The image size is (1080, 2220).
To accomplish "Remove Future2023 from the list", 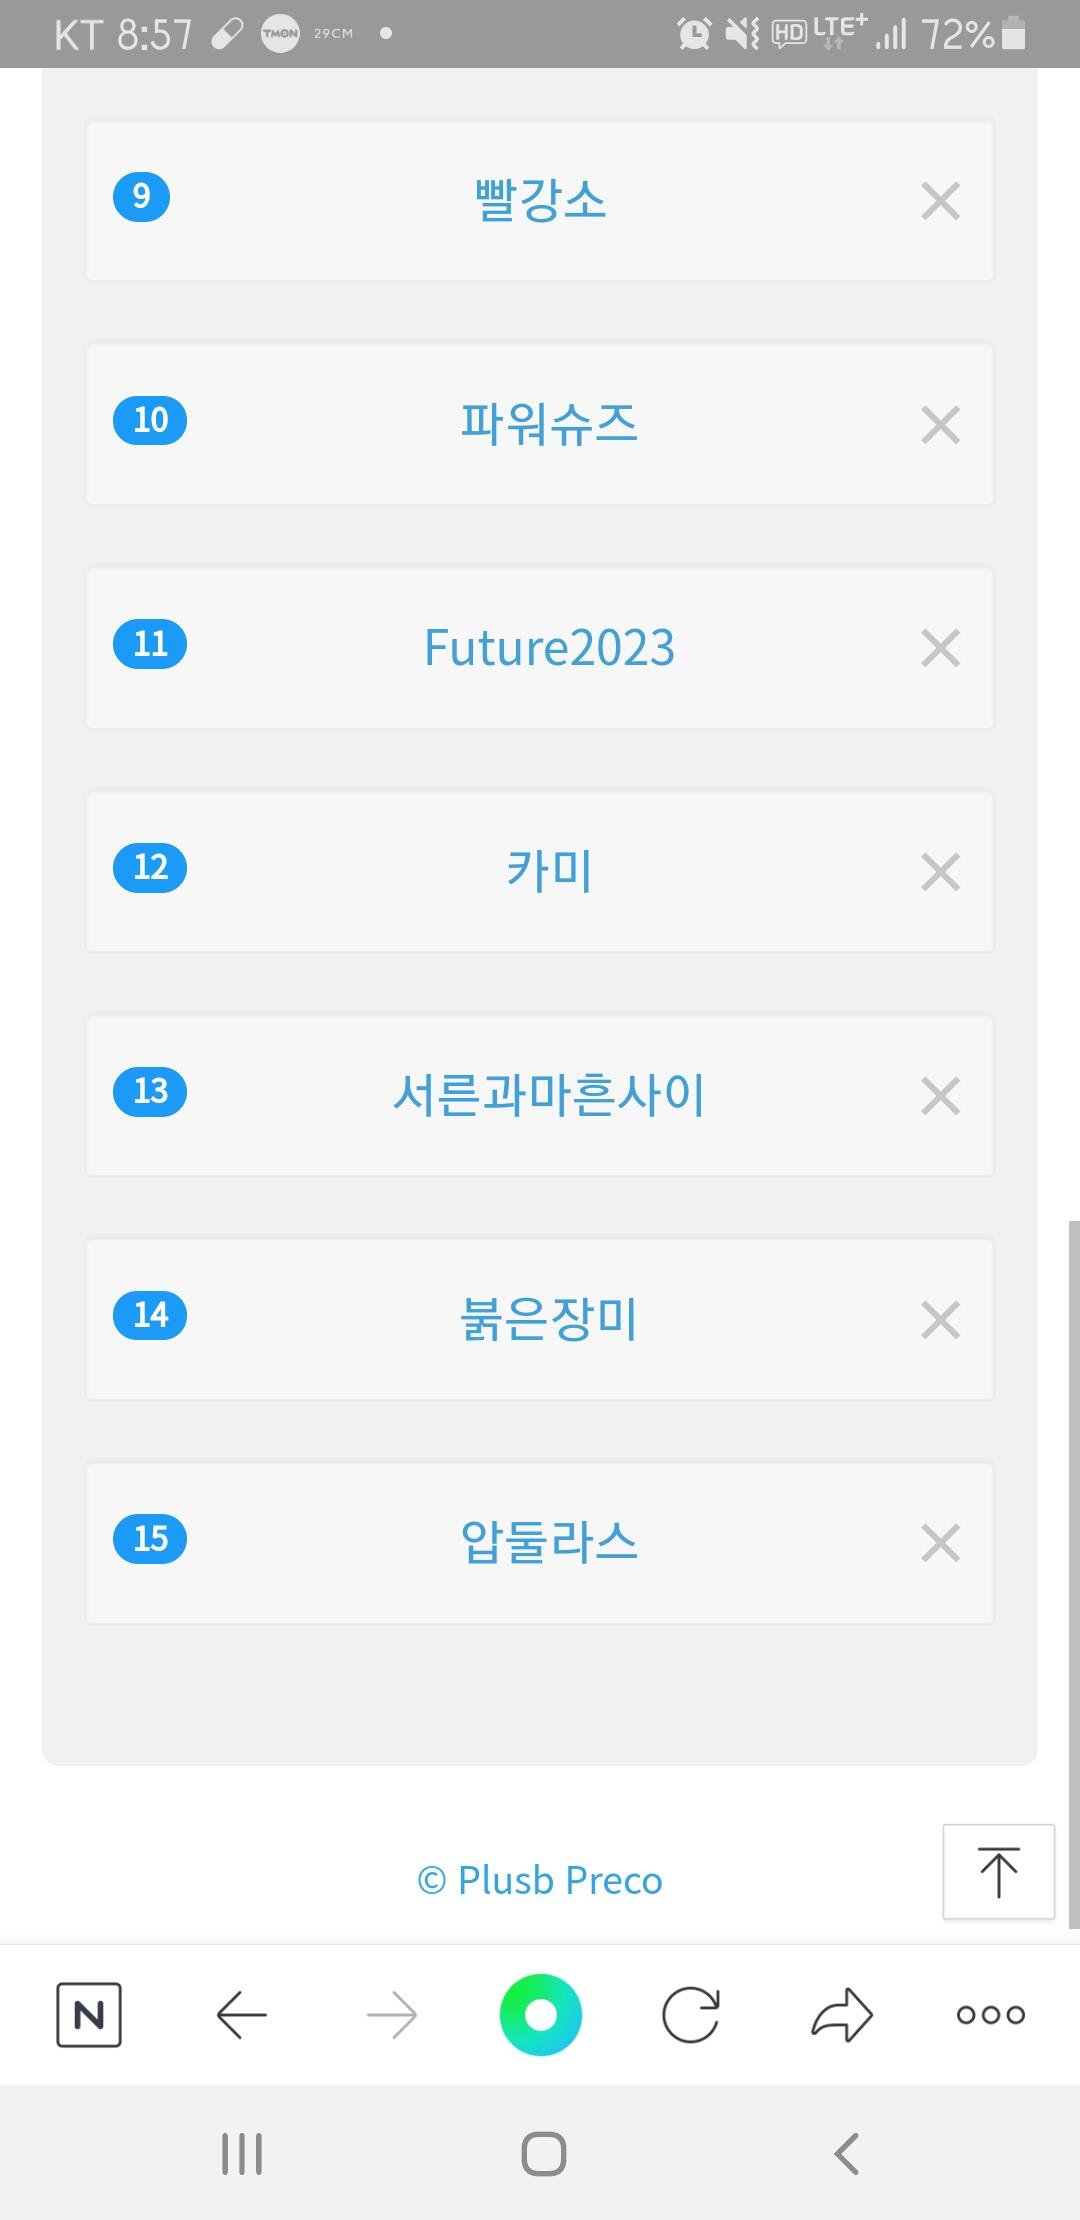I will (940, 648).
